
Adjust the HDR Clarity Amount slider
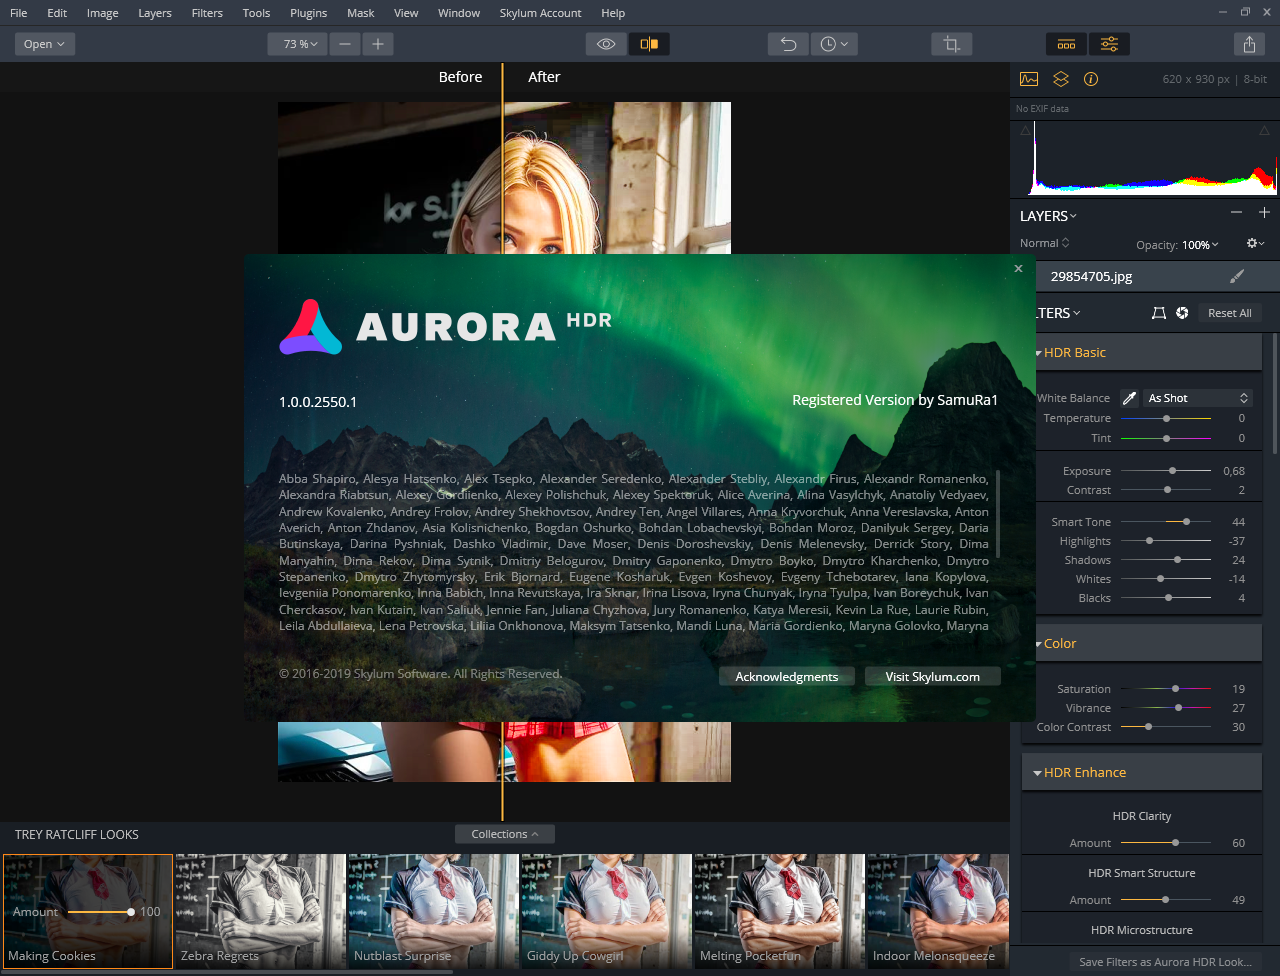click(1166, 843)
